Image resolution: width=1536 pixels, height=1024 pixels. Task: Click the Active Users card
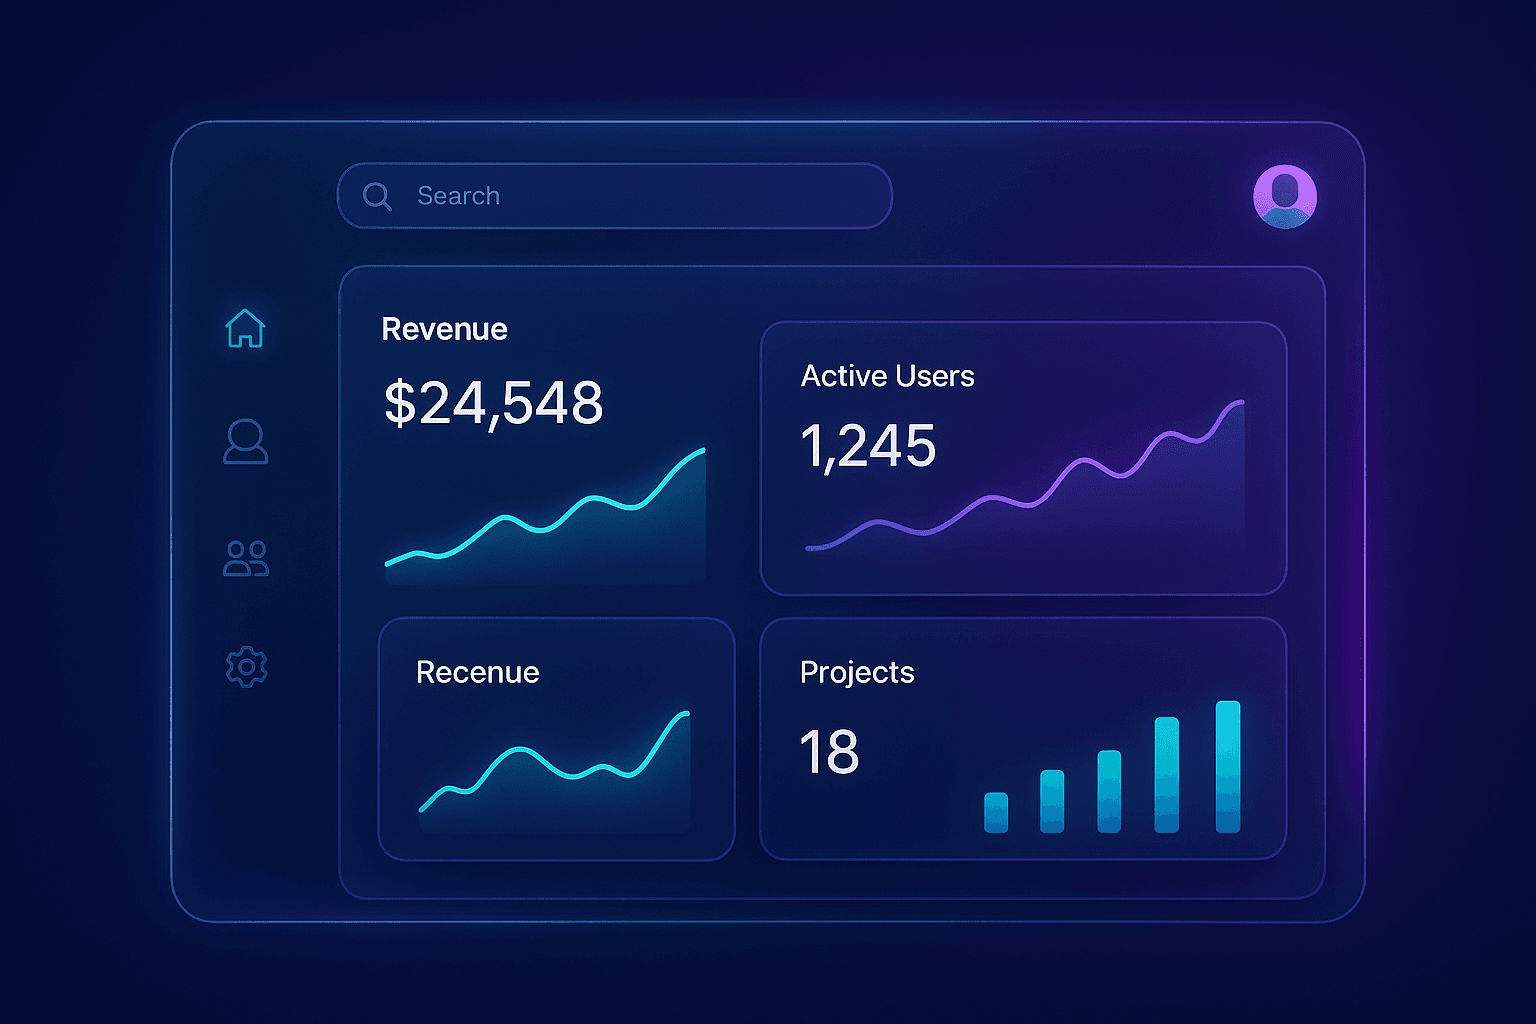[x=1024, y=455]
